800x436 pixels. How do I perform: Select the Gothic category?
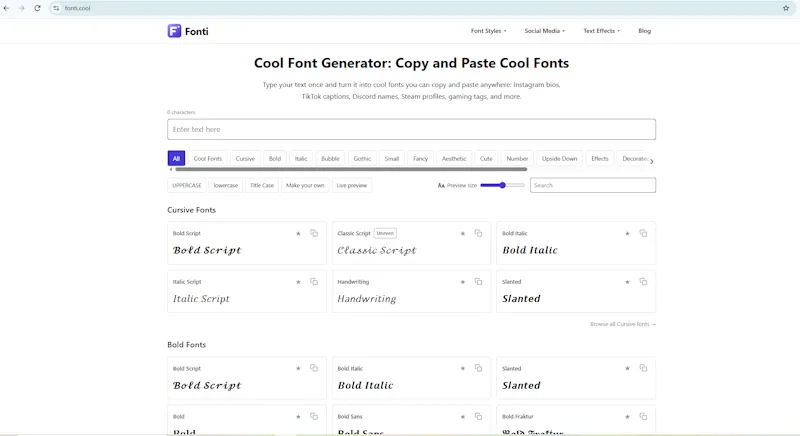[362, 159]
